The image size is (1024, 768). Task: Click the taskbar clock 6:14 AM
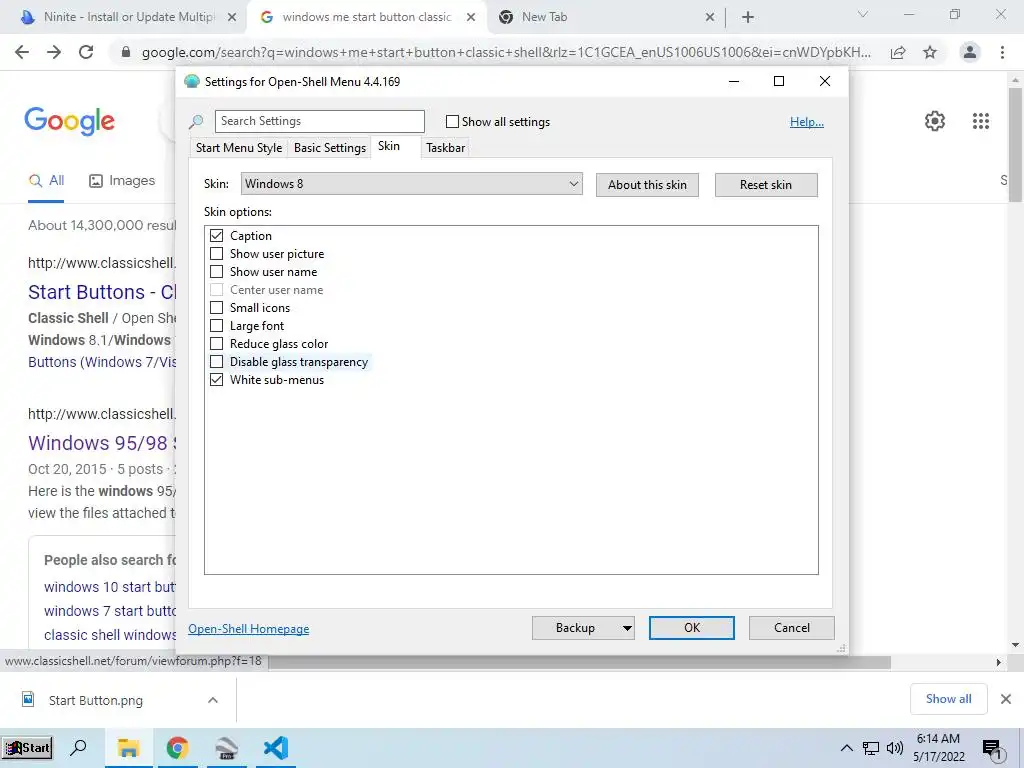tap(938, 739)
